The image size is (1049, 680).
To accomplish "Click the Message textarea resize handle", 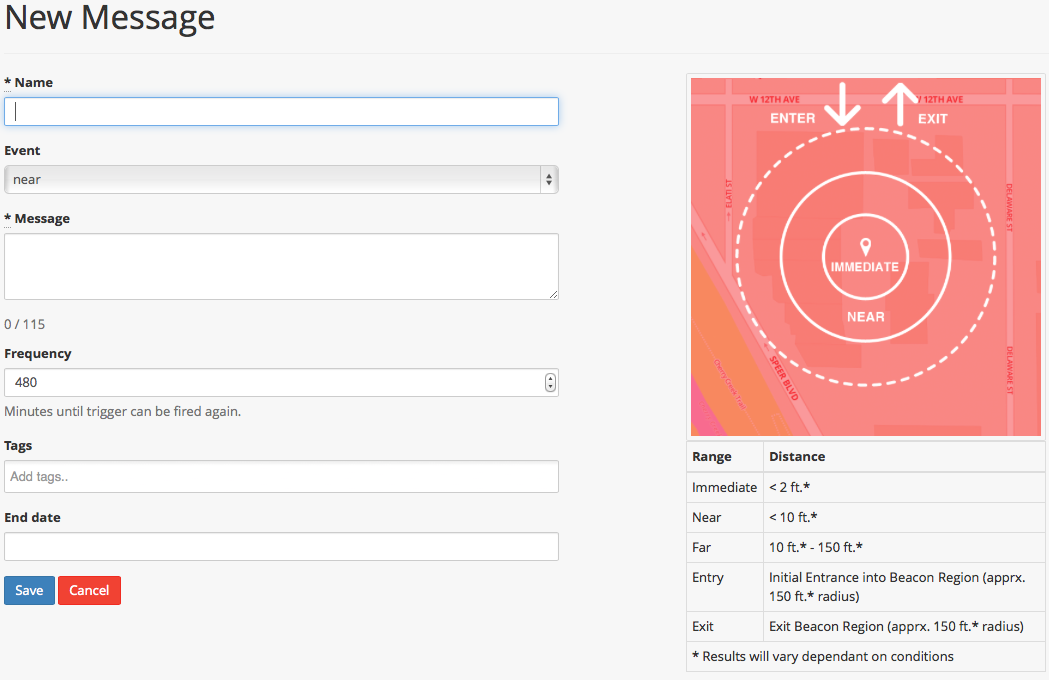I will (553, 294).
